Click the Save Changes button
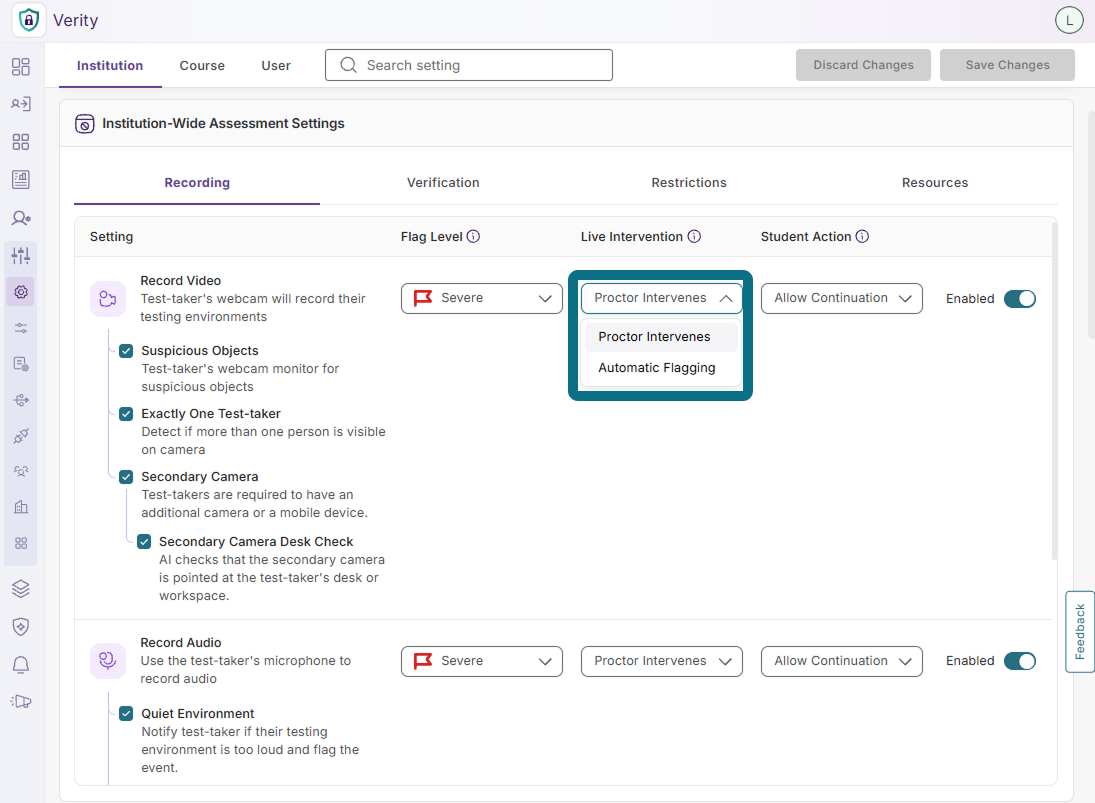The width and height of the screenshot is (1095, 803). pos(1007,65)
